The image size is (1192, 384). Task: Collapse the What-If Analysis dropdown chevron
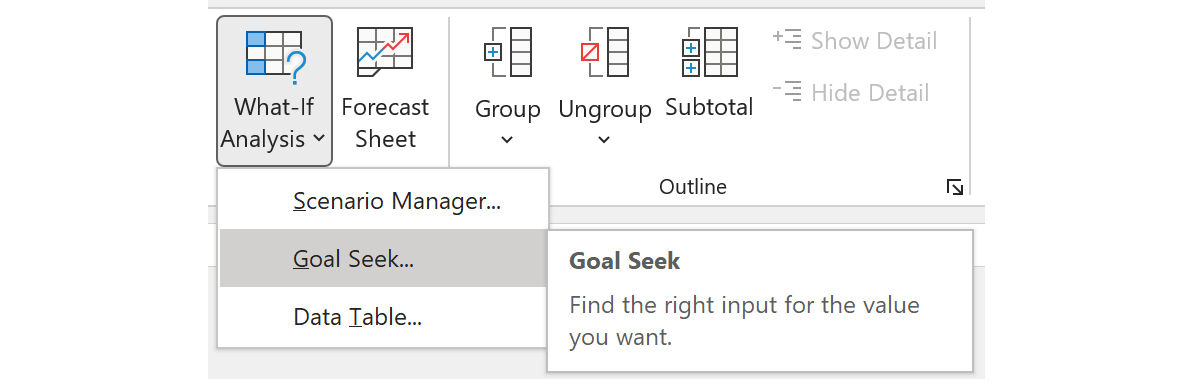coord(319,139)
